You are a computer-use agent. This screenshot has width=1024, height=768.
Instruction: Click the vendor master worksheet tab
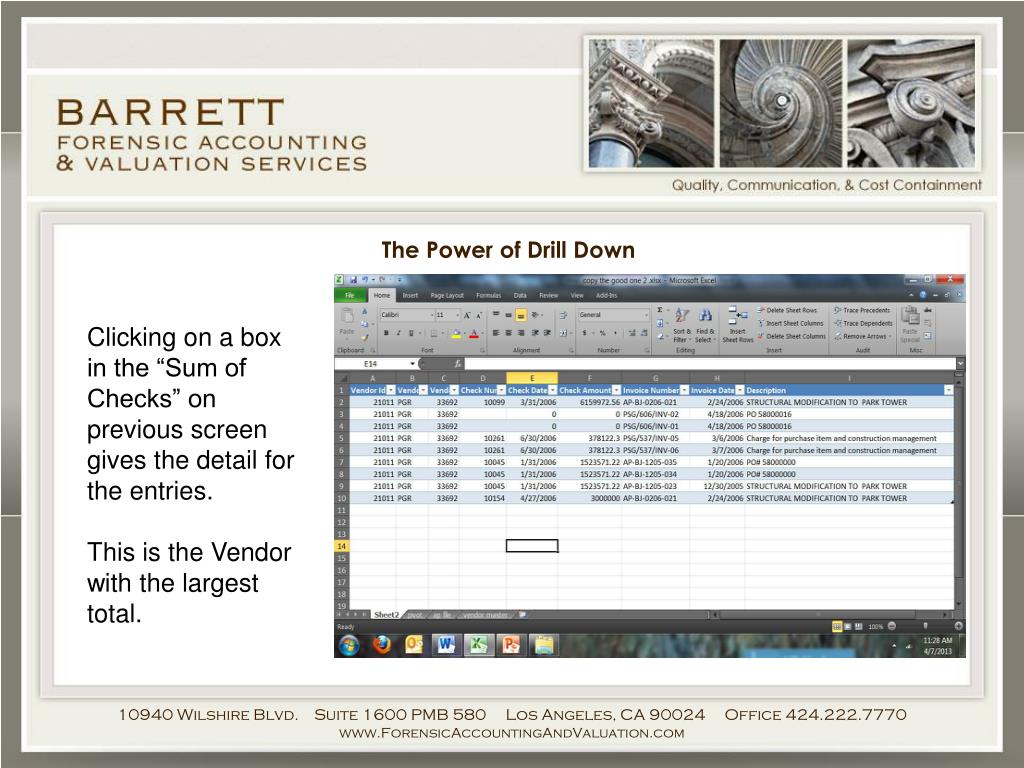485,615
